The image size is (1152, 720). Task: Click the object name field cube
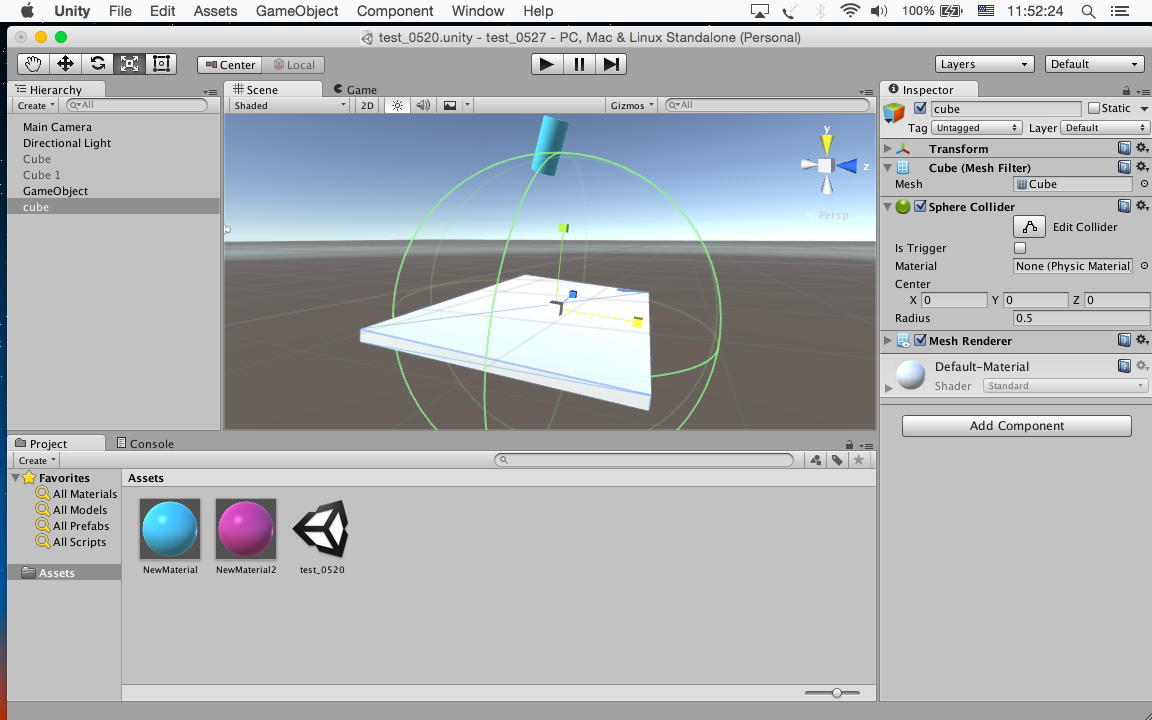pyautogui.click(x=1006, y=109)
